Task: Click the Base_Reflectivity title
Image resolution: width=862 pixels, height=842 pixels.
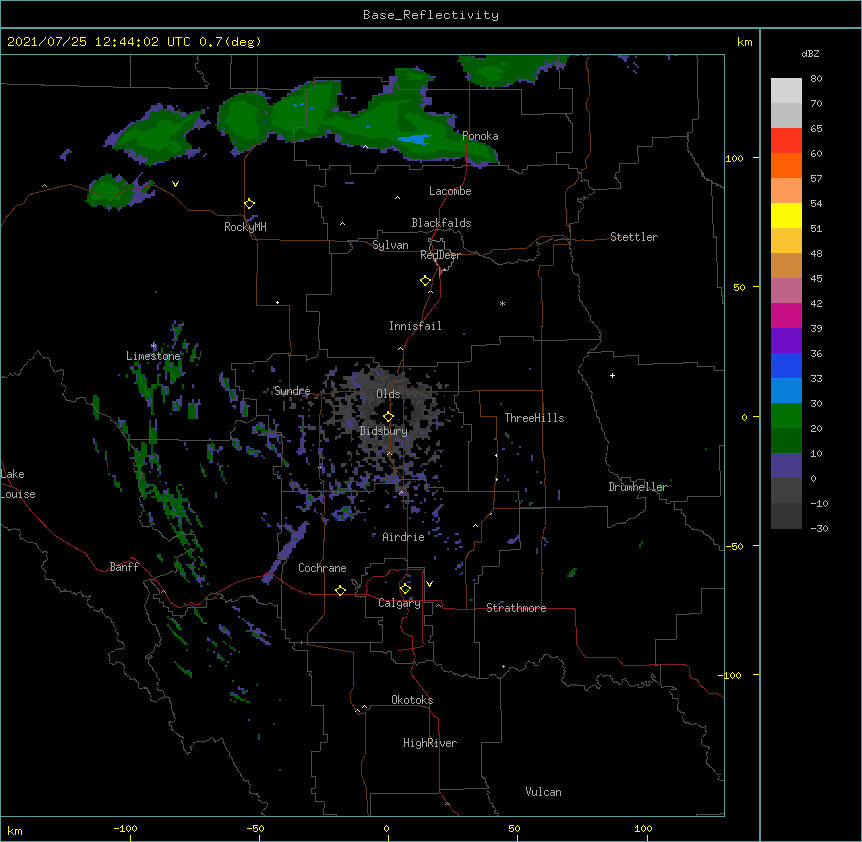Action: click(x=431, y=15)
